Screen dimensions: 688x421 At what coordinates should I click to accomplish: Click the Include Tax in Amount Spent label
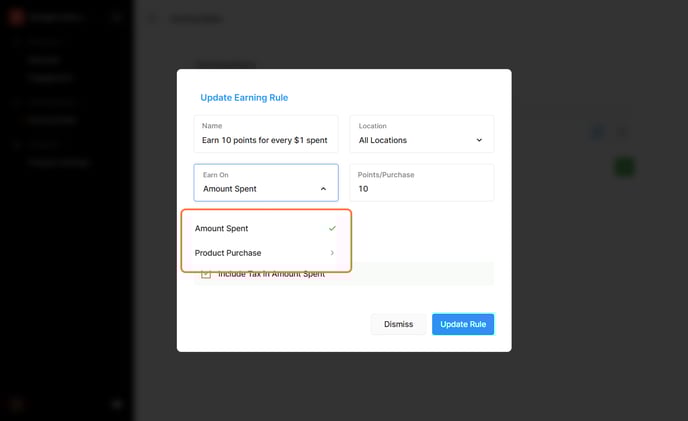coord(272,274)
